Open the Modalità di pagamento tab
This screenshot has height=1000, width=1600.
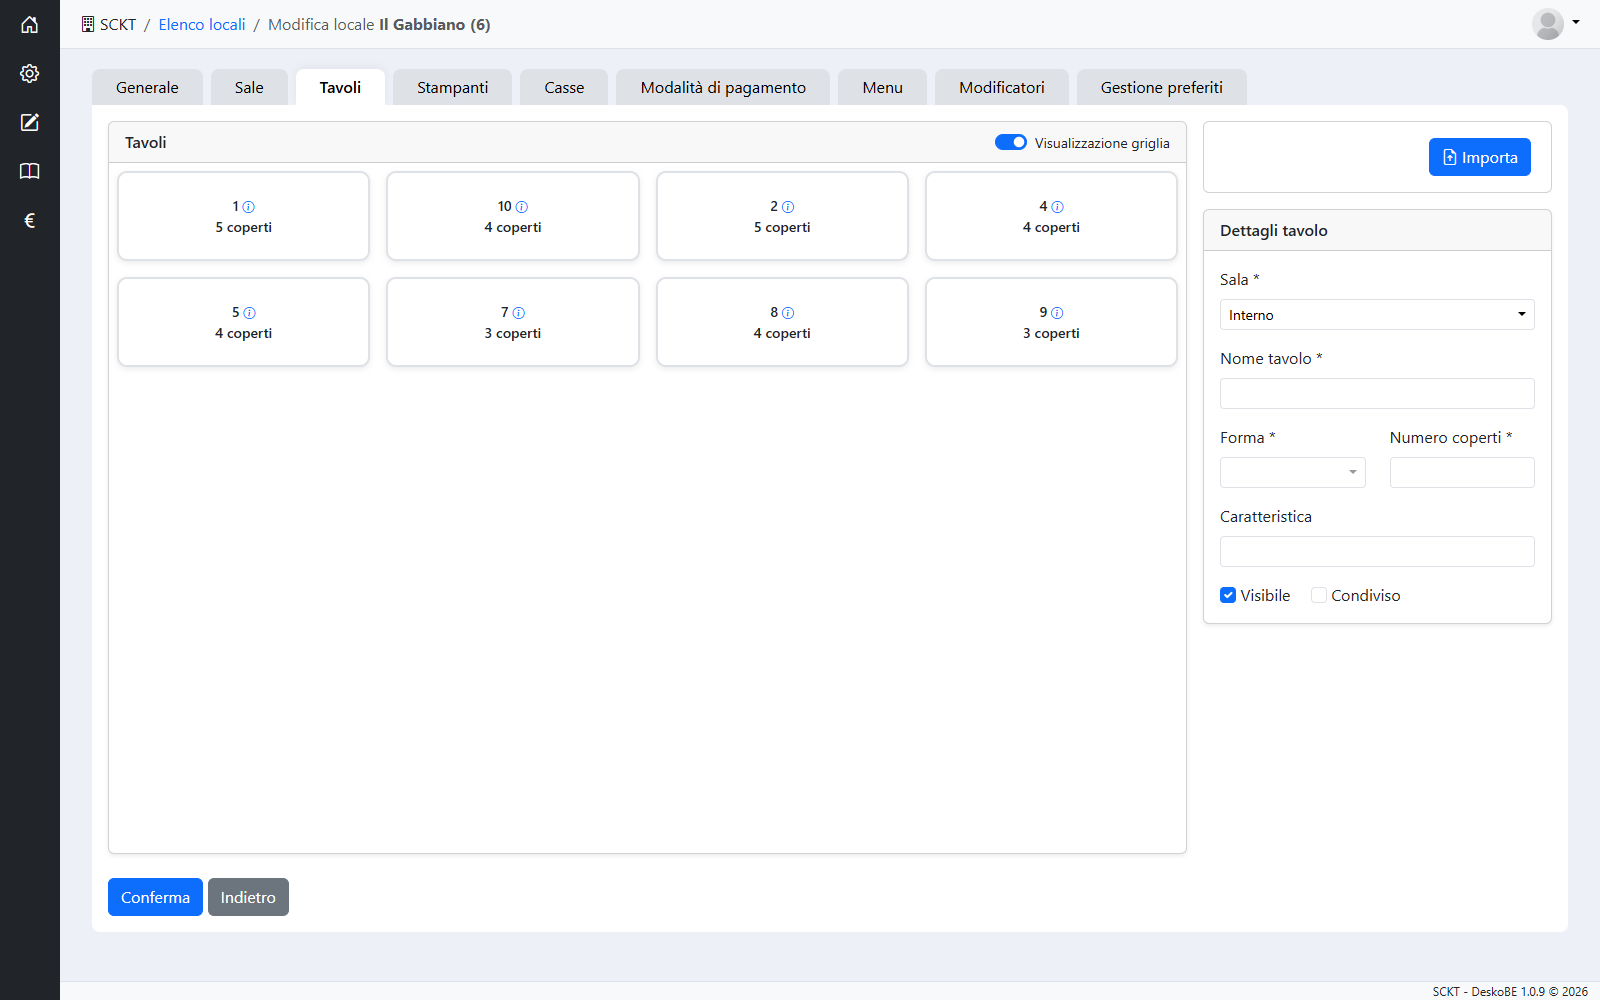coord(723,87)
